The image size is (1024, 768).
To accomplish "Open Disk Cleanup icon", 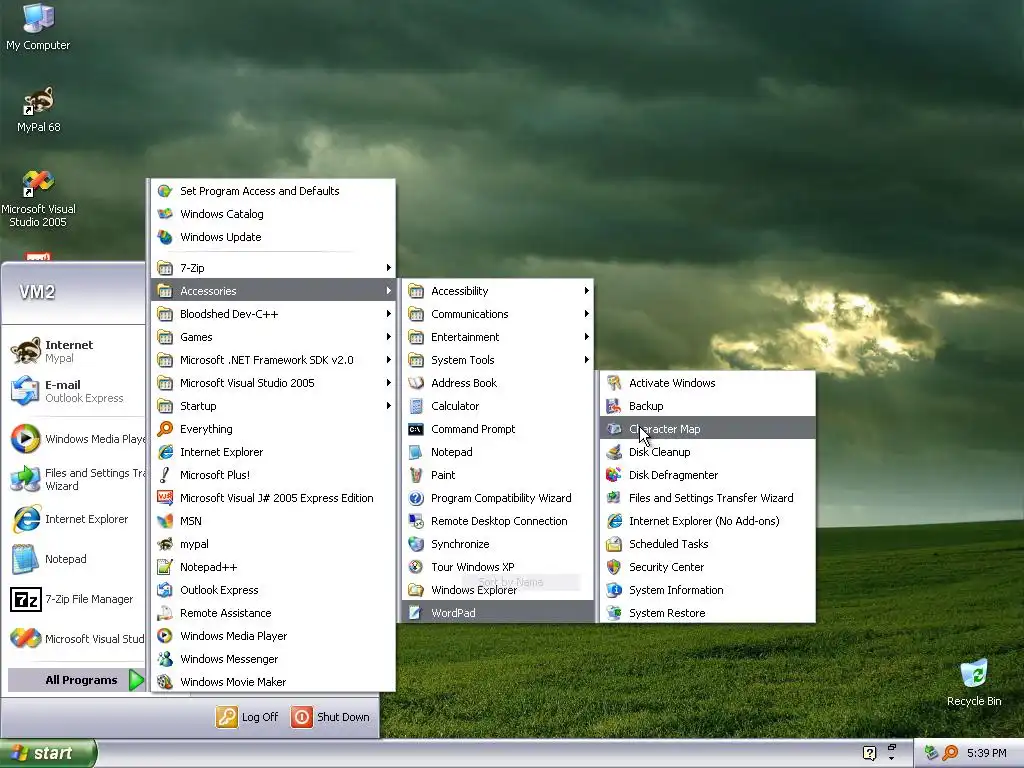I will click(x=613, y=452).
